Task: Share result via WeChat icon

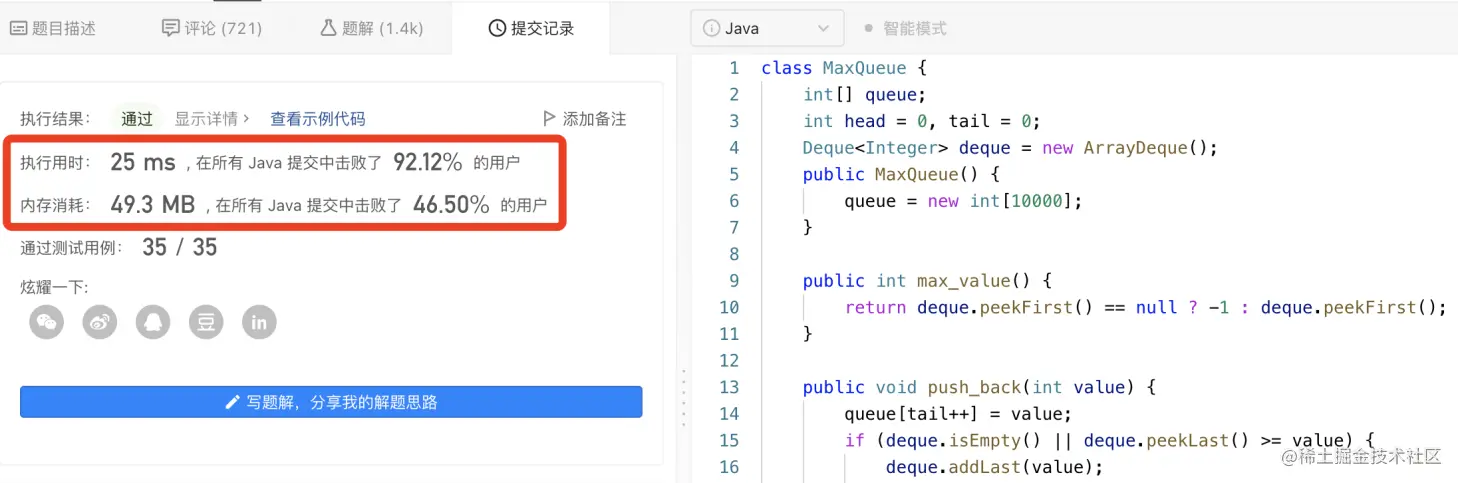Action: click(47, 322)
